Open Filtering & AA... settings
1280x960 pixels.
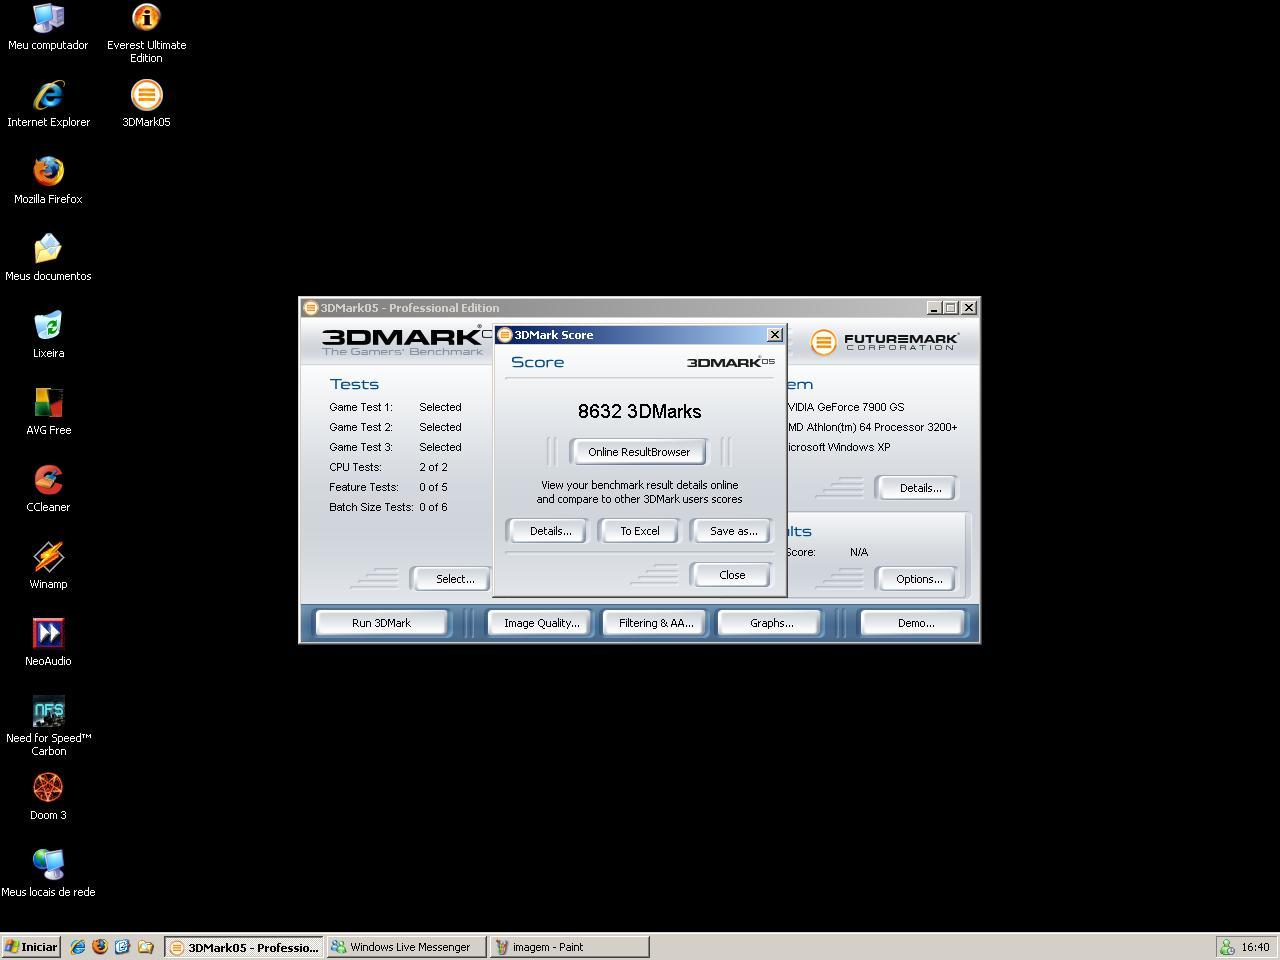click(x=655, y=623)
